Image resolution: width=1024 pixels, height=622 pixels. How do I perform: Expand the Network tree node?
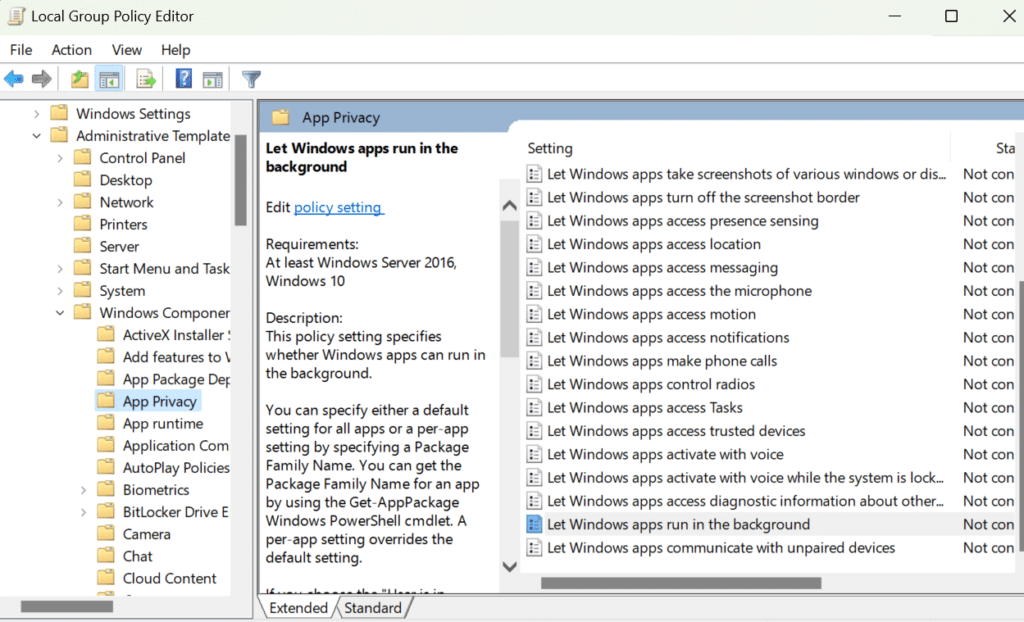coord(60,203)
